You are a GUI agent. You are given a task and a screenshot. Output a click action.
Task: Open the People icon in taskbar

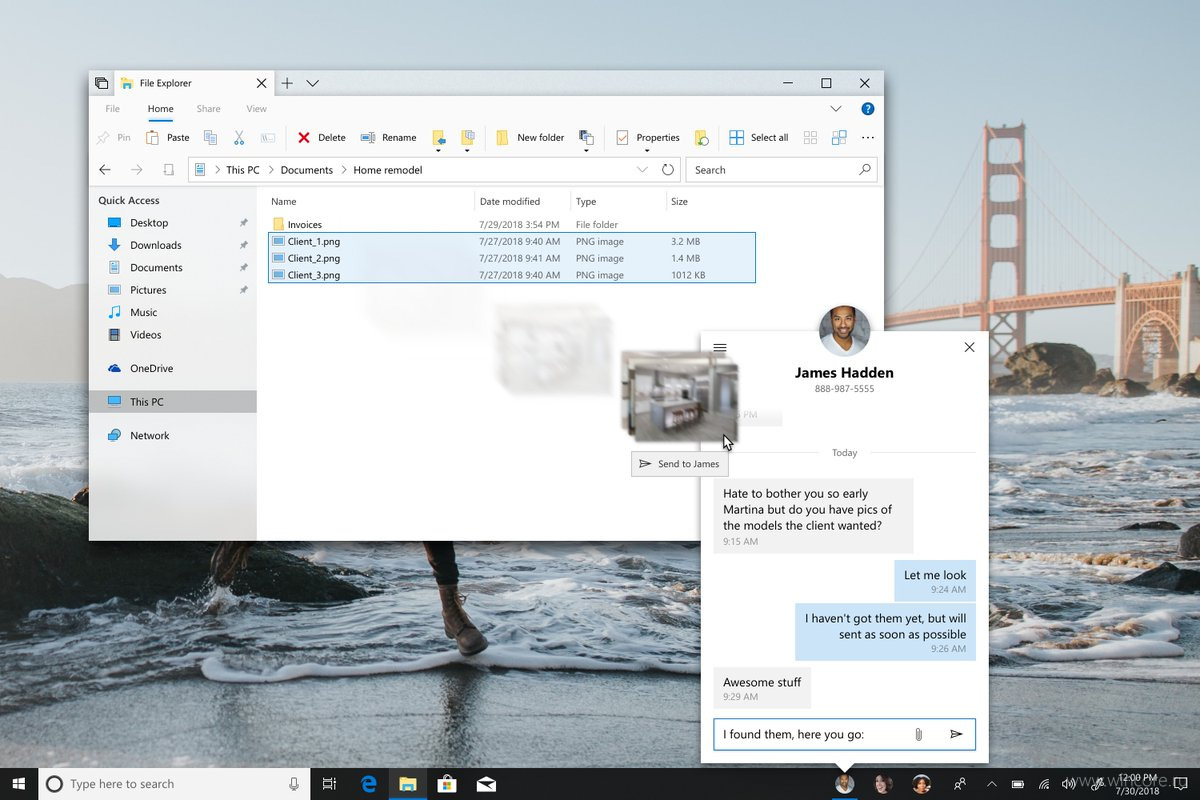point(960,784)
